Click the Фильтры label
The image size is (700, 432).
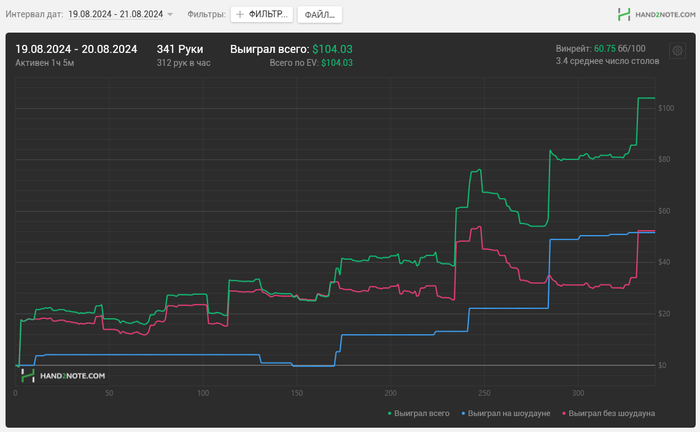point(206,14)
